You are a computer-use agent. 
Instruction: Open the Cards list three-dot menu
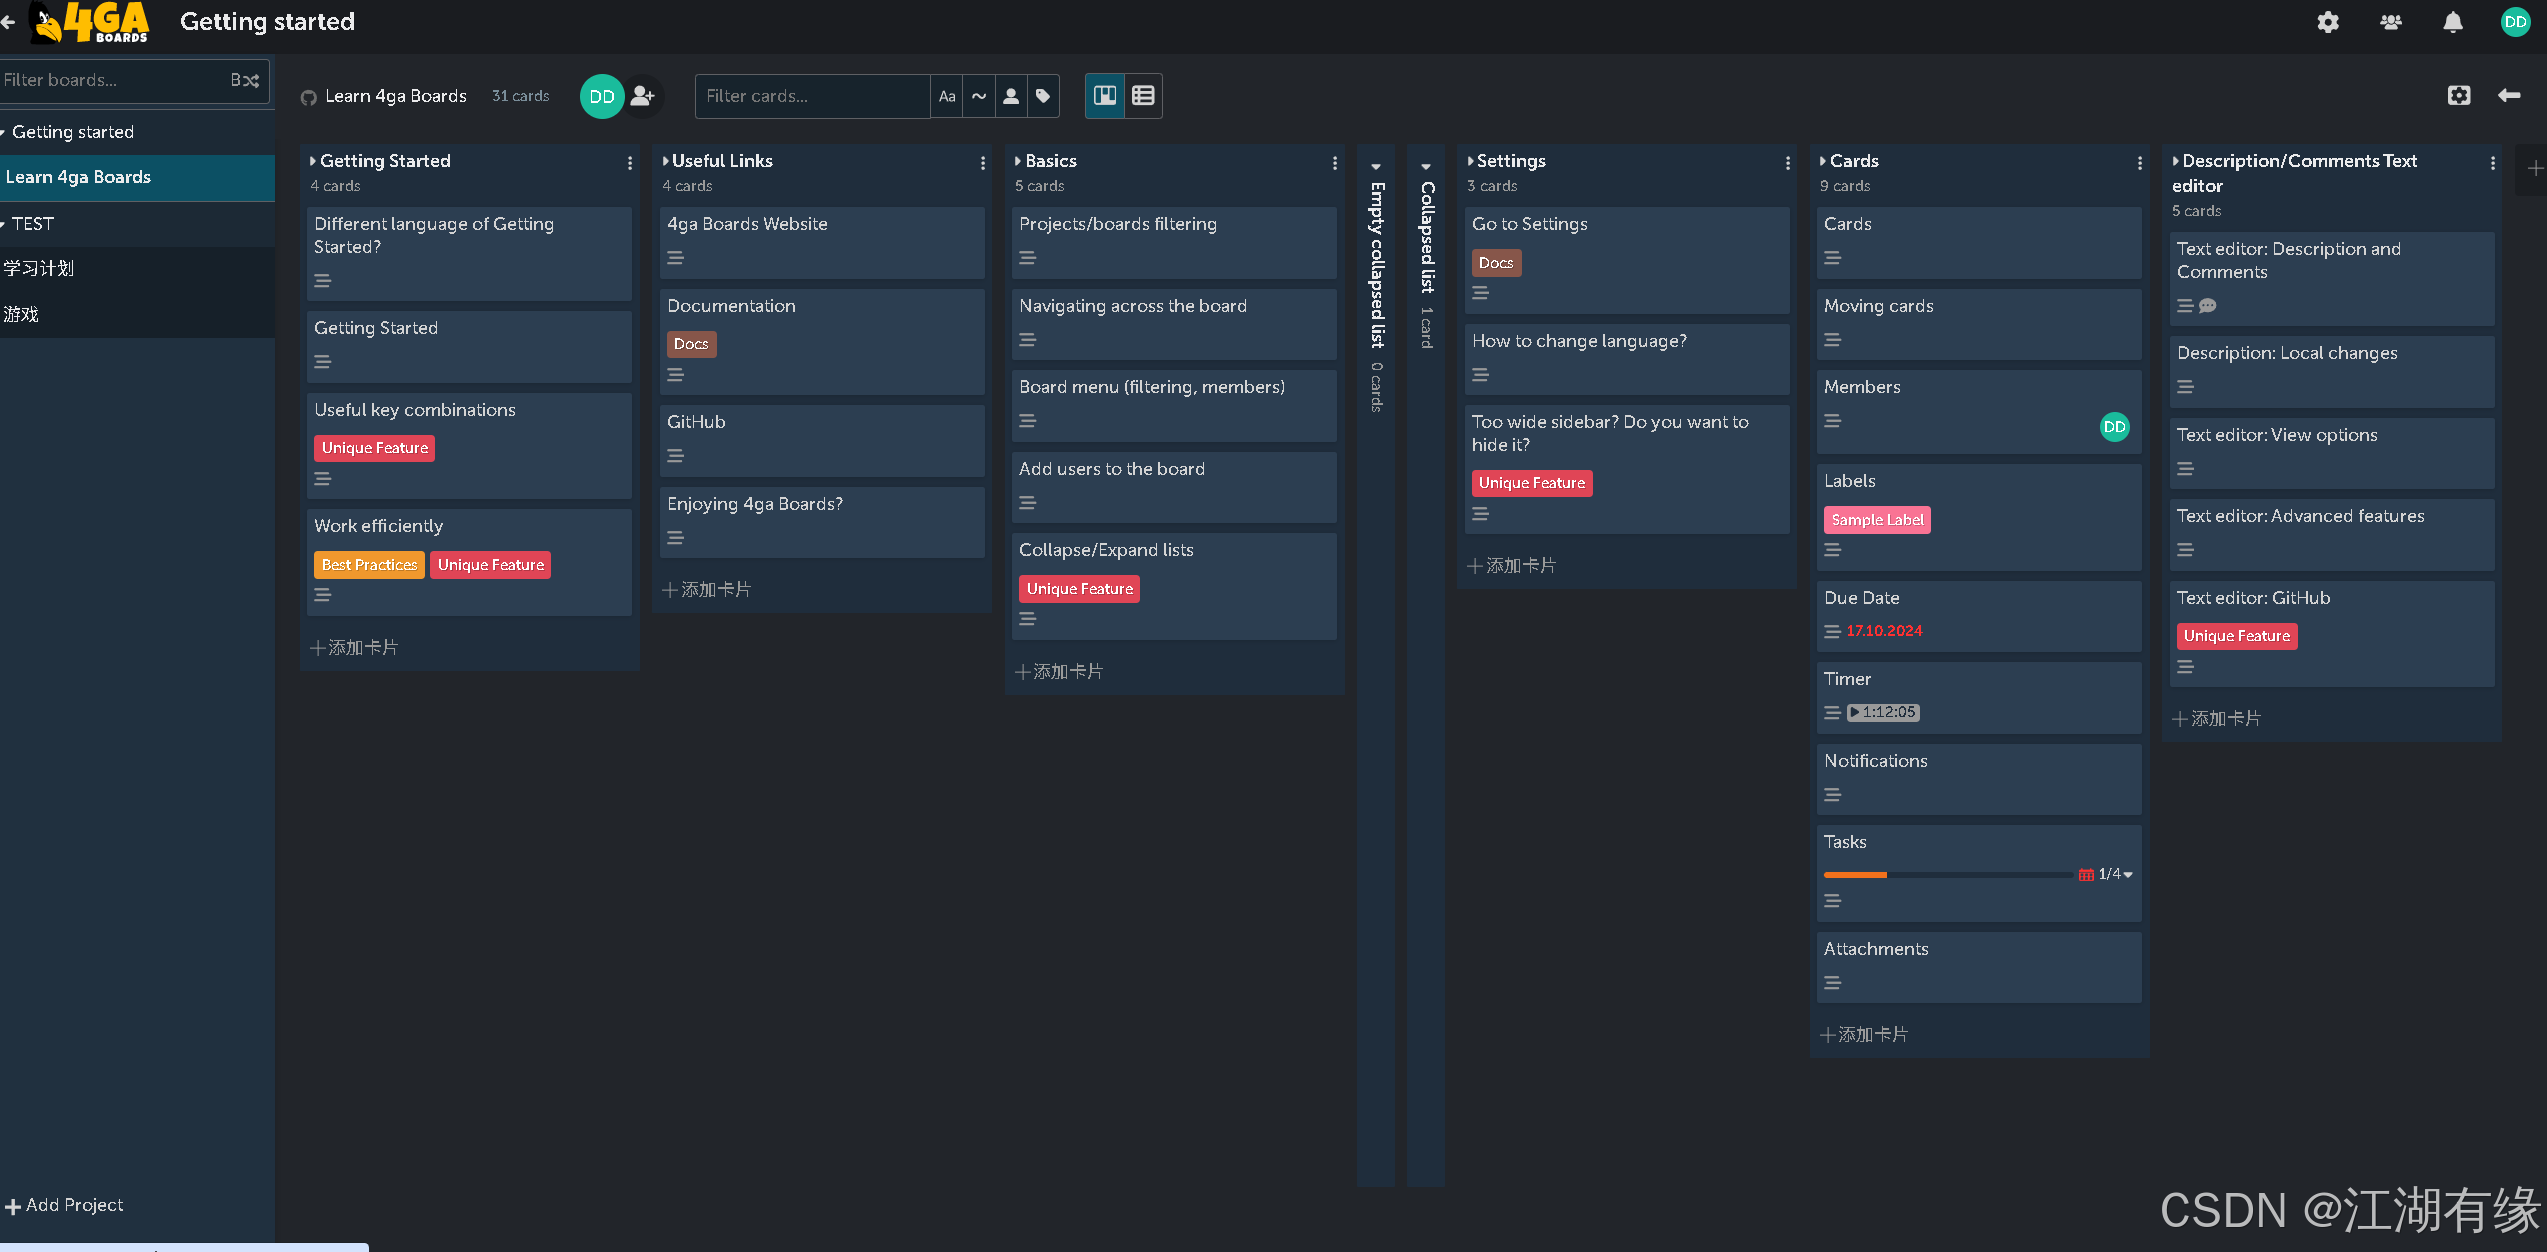pyautogui.click(x=2139, y=162)
